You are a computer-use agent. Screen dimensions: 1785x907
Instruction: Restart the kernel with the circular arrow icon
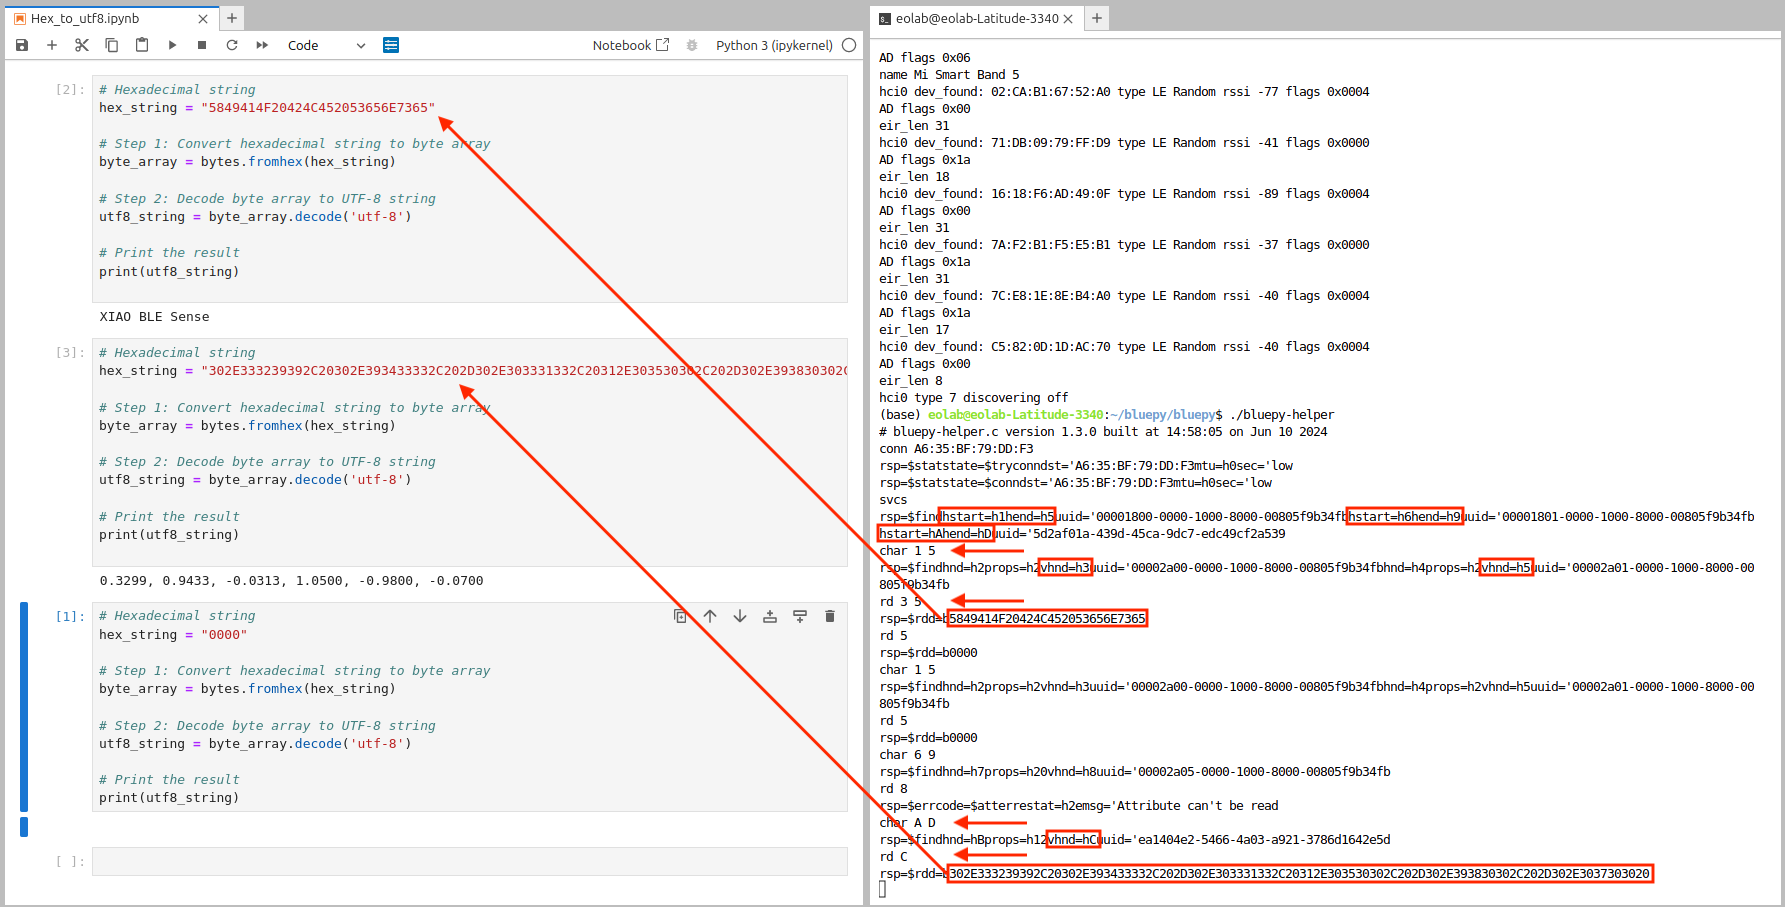(x=232, y=45)
